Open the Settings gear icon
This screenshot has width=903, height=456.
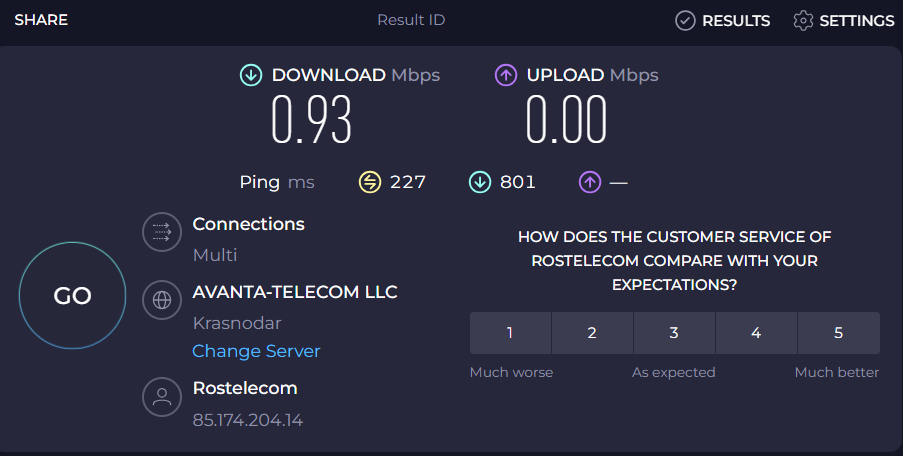[803, 21]
